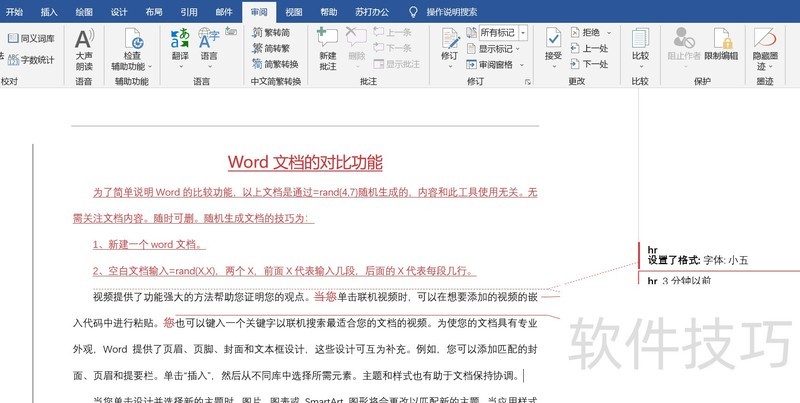The image size is (800, 403).
Task: Switch to the 引用 tab
Action: tap(189, 12)
